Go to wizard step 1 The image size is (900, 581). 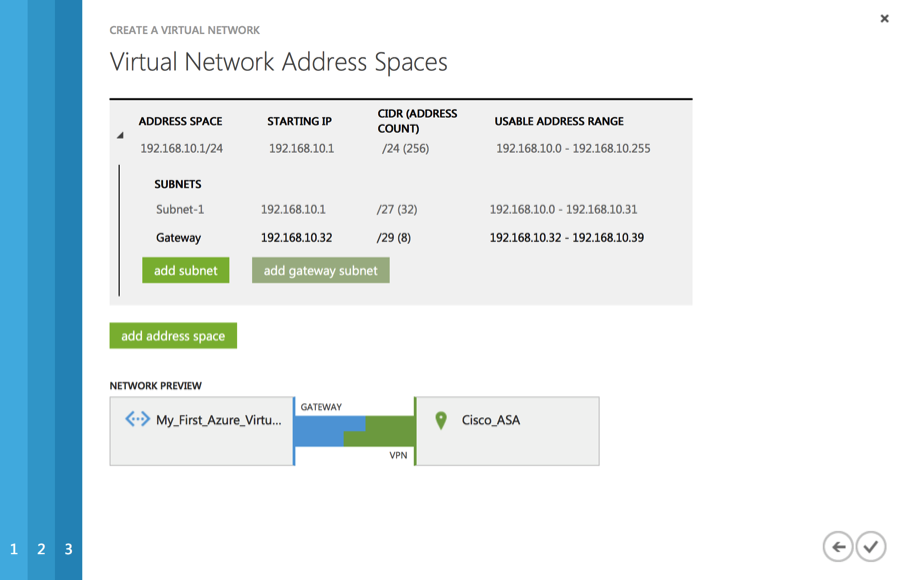[14, 549]
